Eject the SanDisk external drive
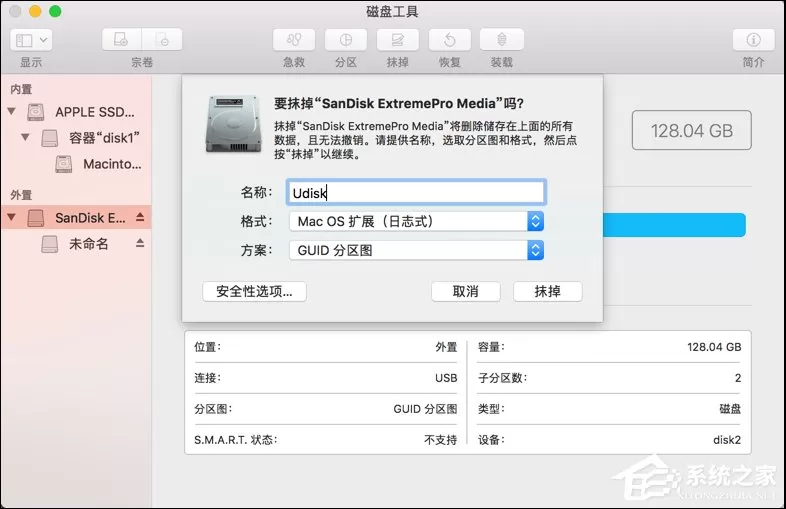Image resolution: width=786 pixels, height=509 pixels. [140, 217]
